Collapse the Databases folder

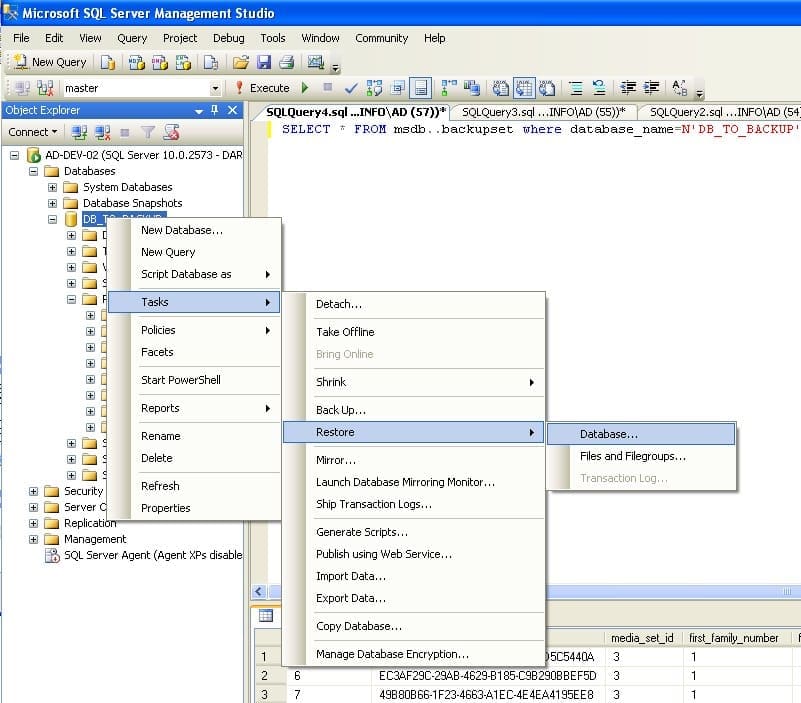point(33,171)
